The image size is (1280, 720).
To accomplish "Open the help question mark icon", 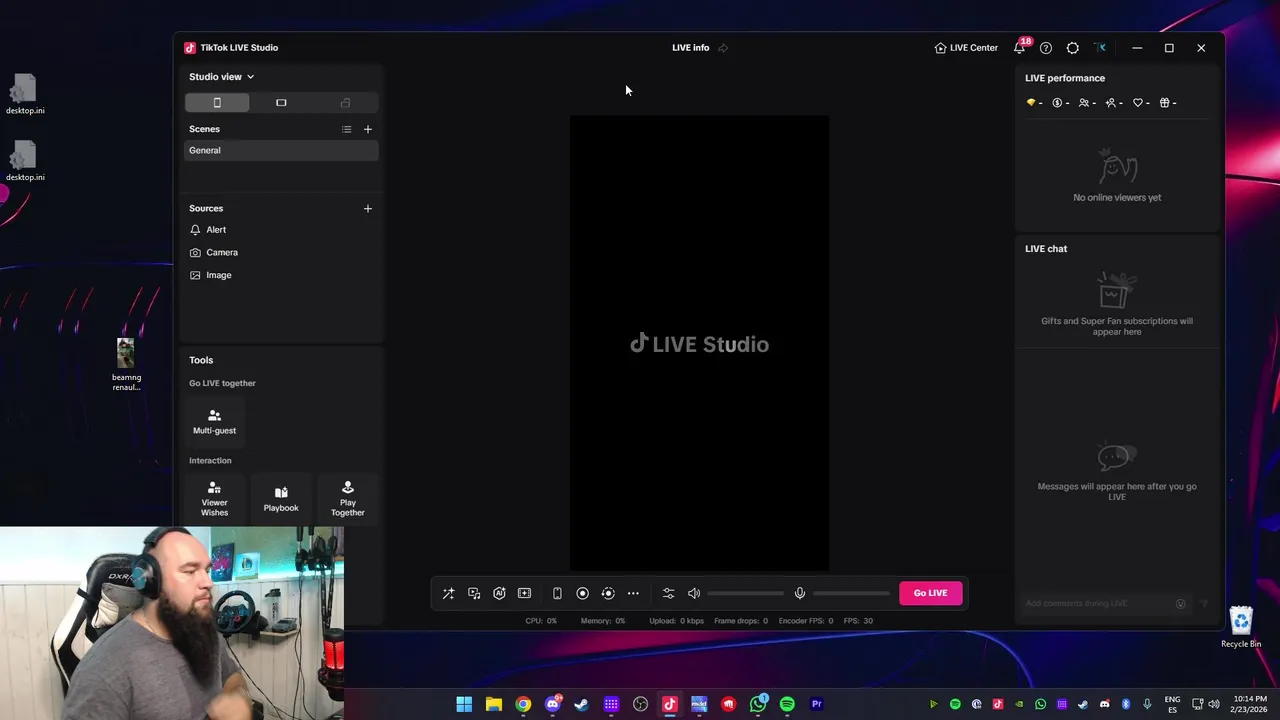I will click(x=1046, y=48).
